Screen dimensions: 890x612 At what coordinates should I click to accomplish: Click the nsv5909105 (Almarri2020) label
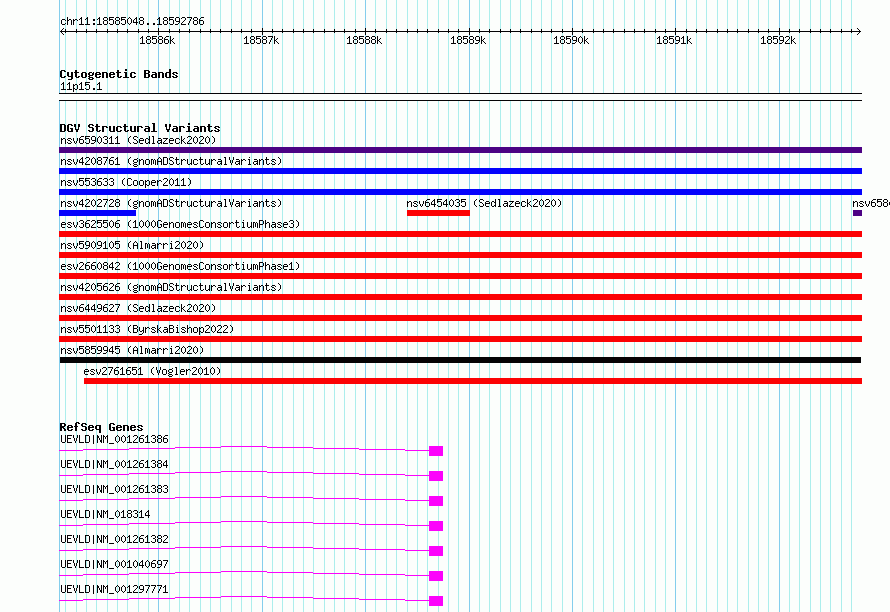click(132, 245)
